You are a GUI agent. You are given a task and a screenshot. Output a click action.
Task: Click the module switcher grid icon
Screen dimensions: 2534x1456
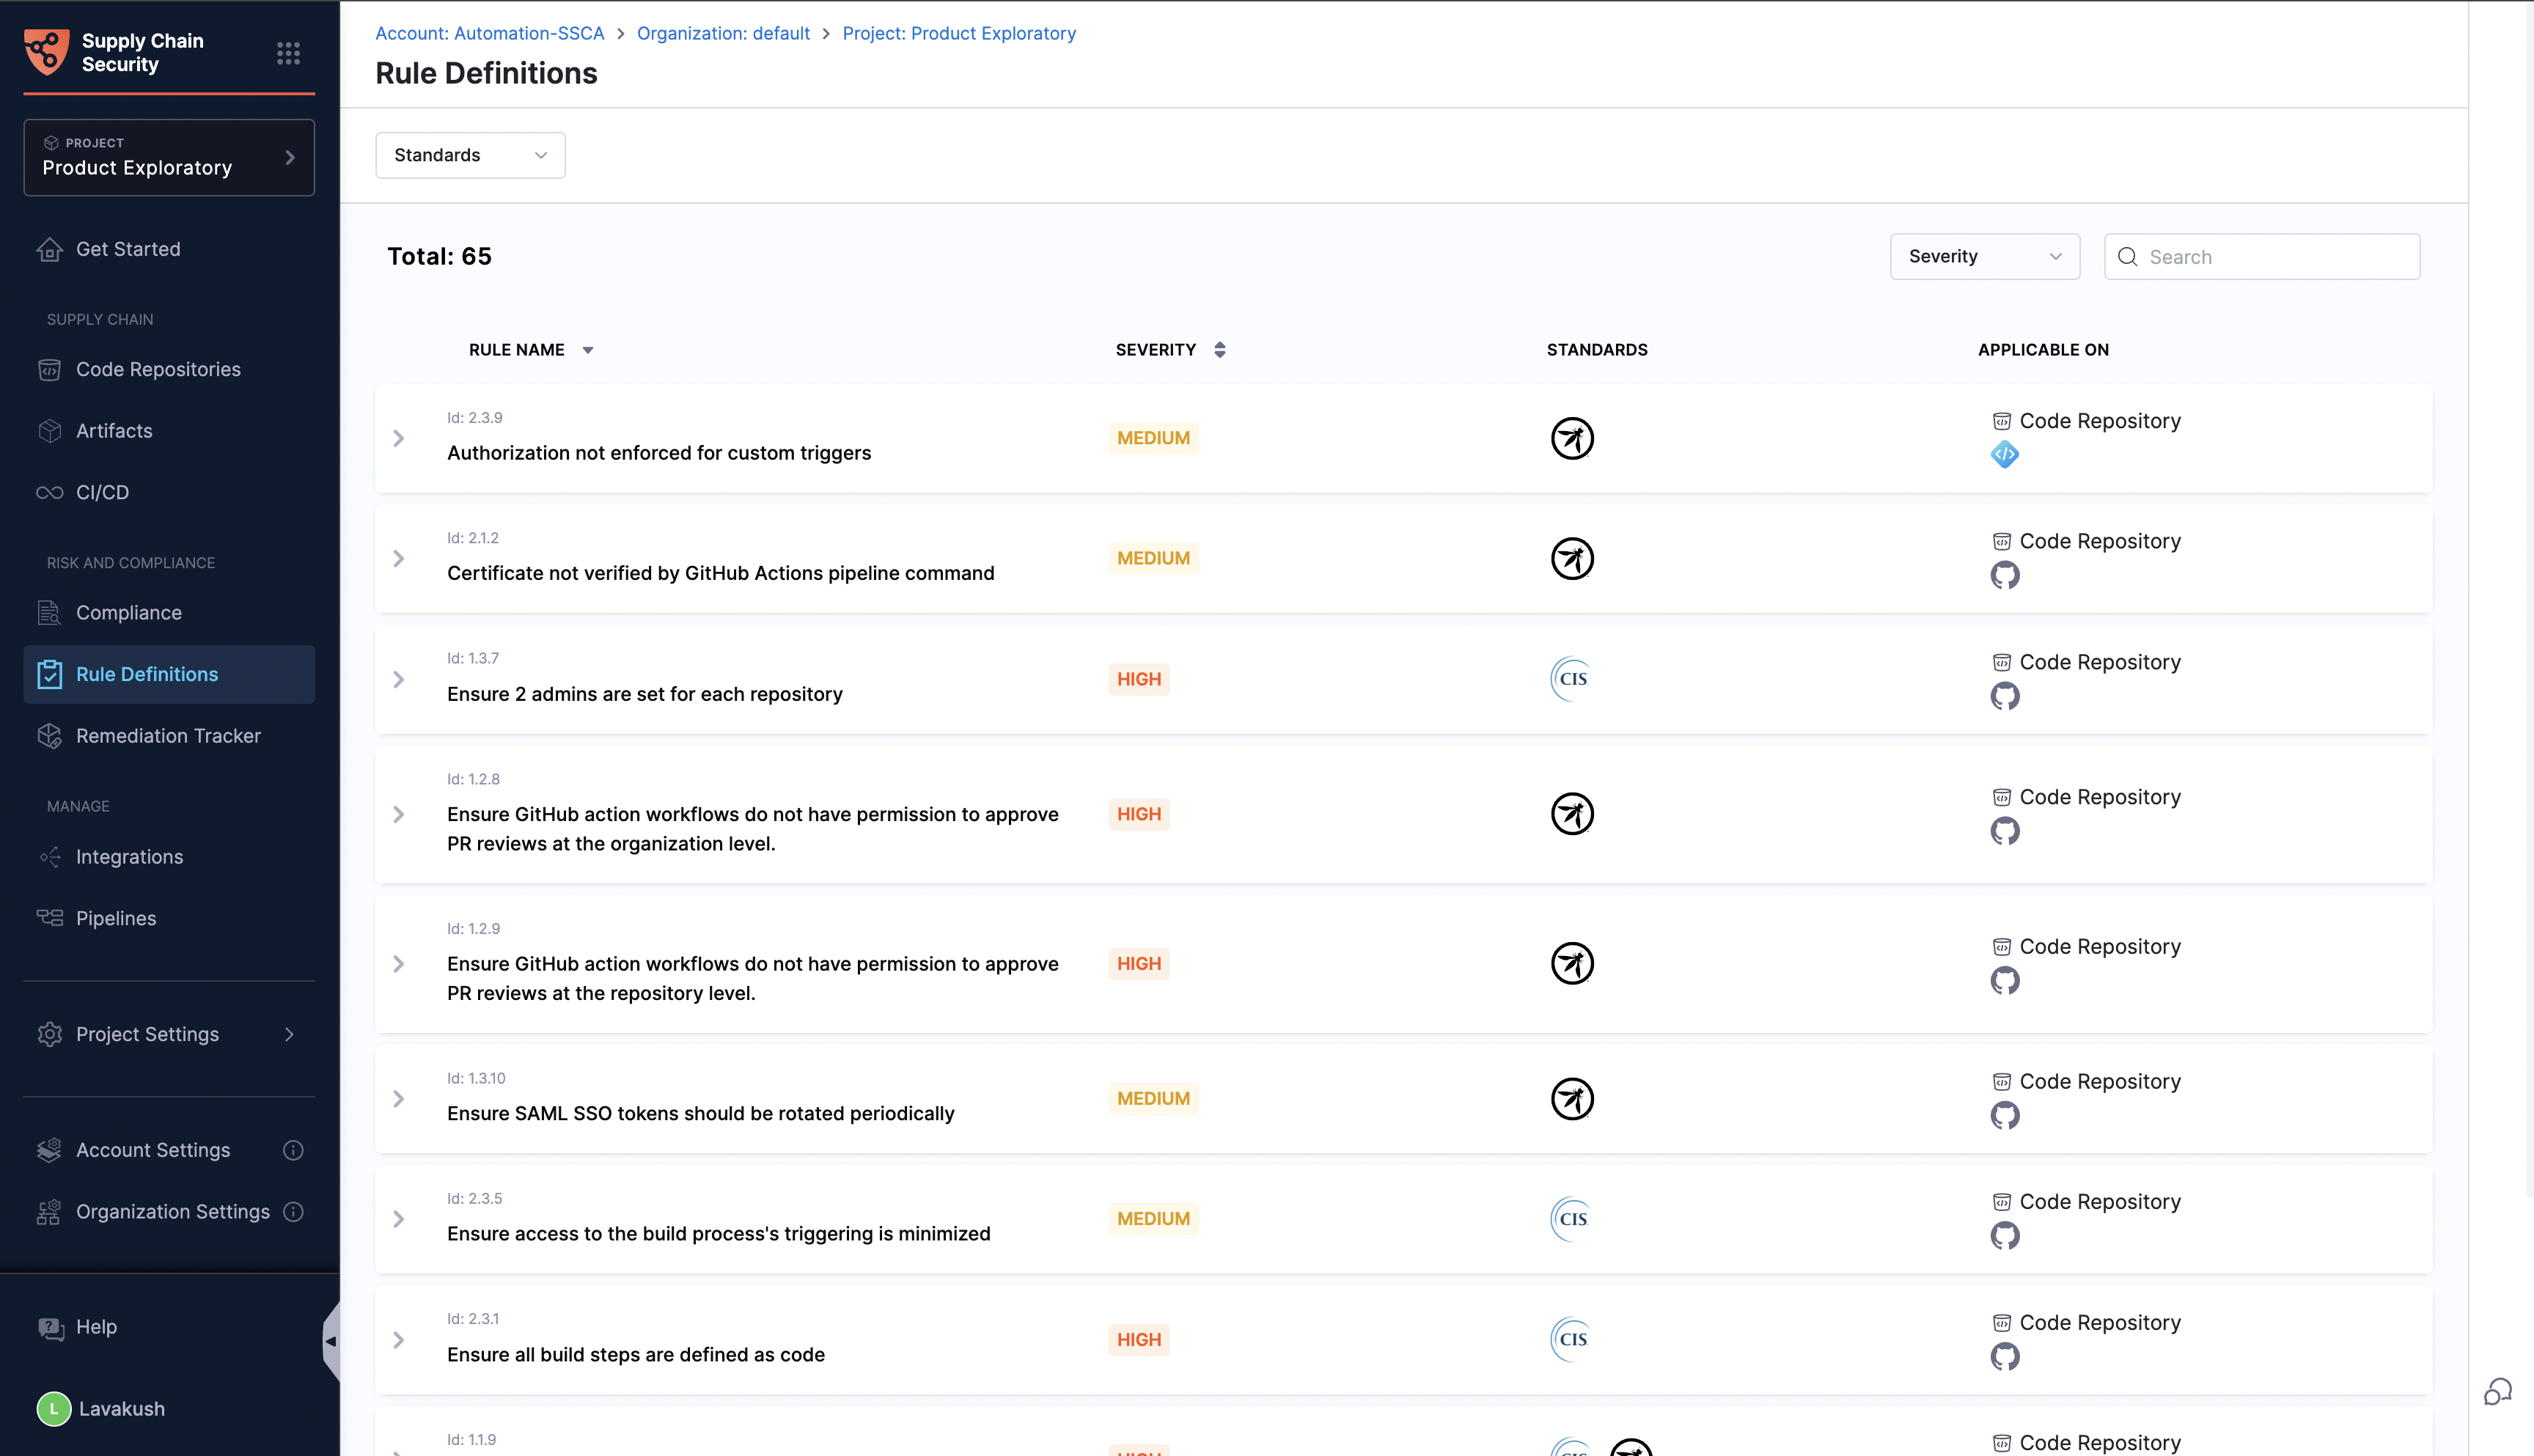(288, 53)
